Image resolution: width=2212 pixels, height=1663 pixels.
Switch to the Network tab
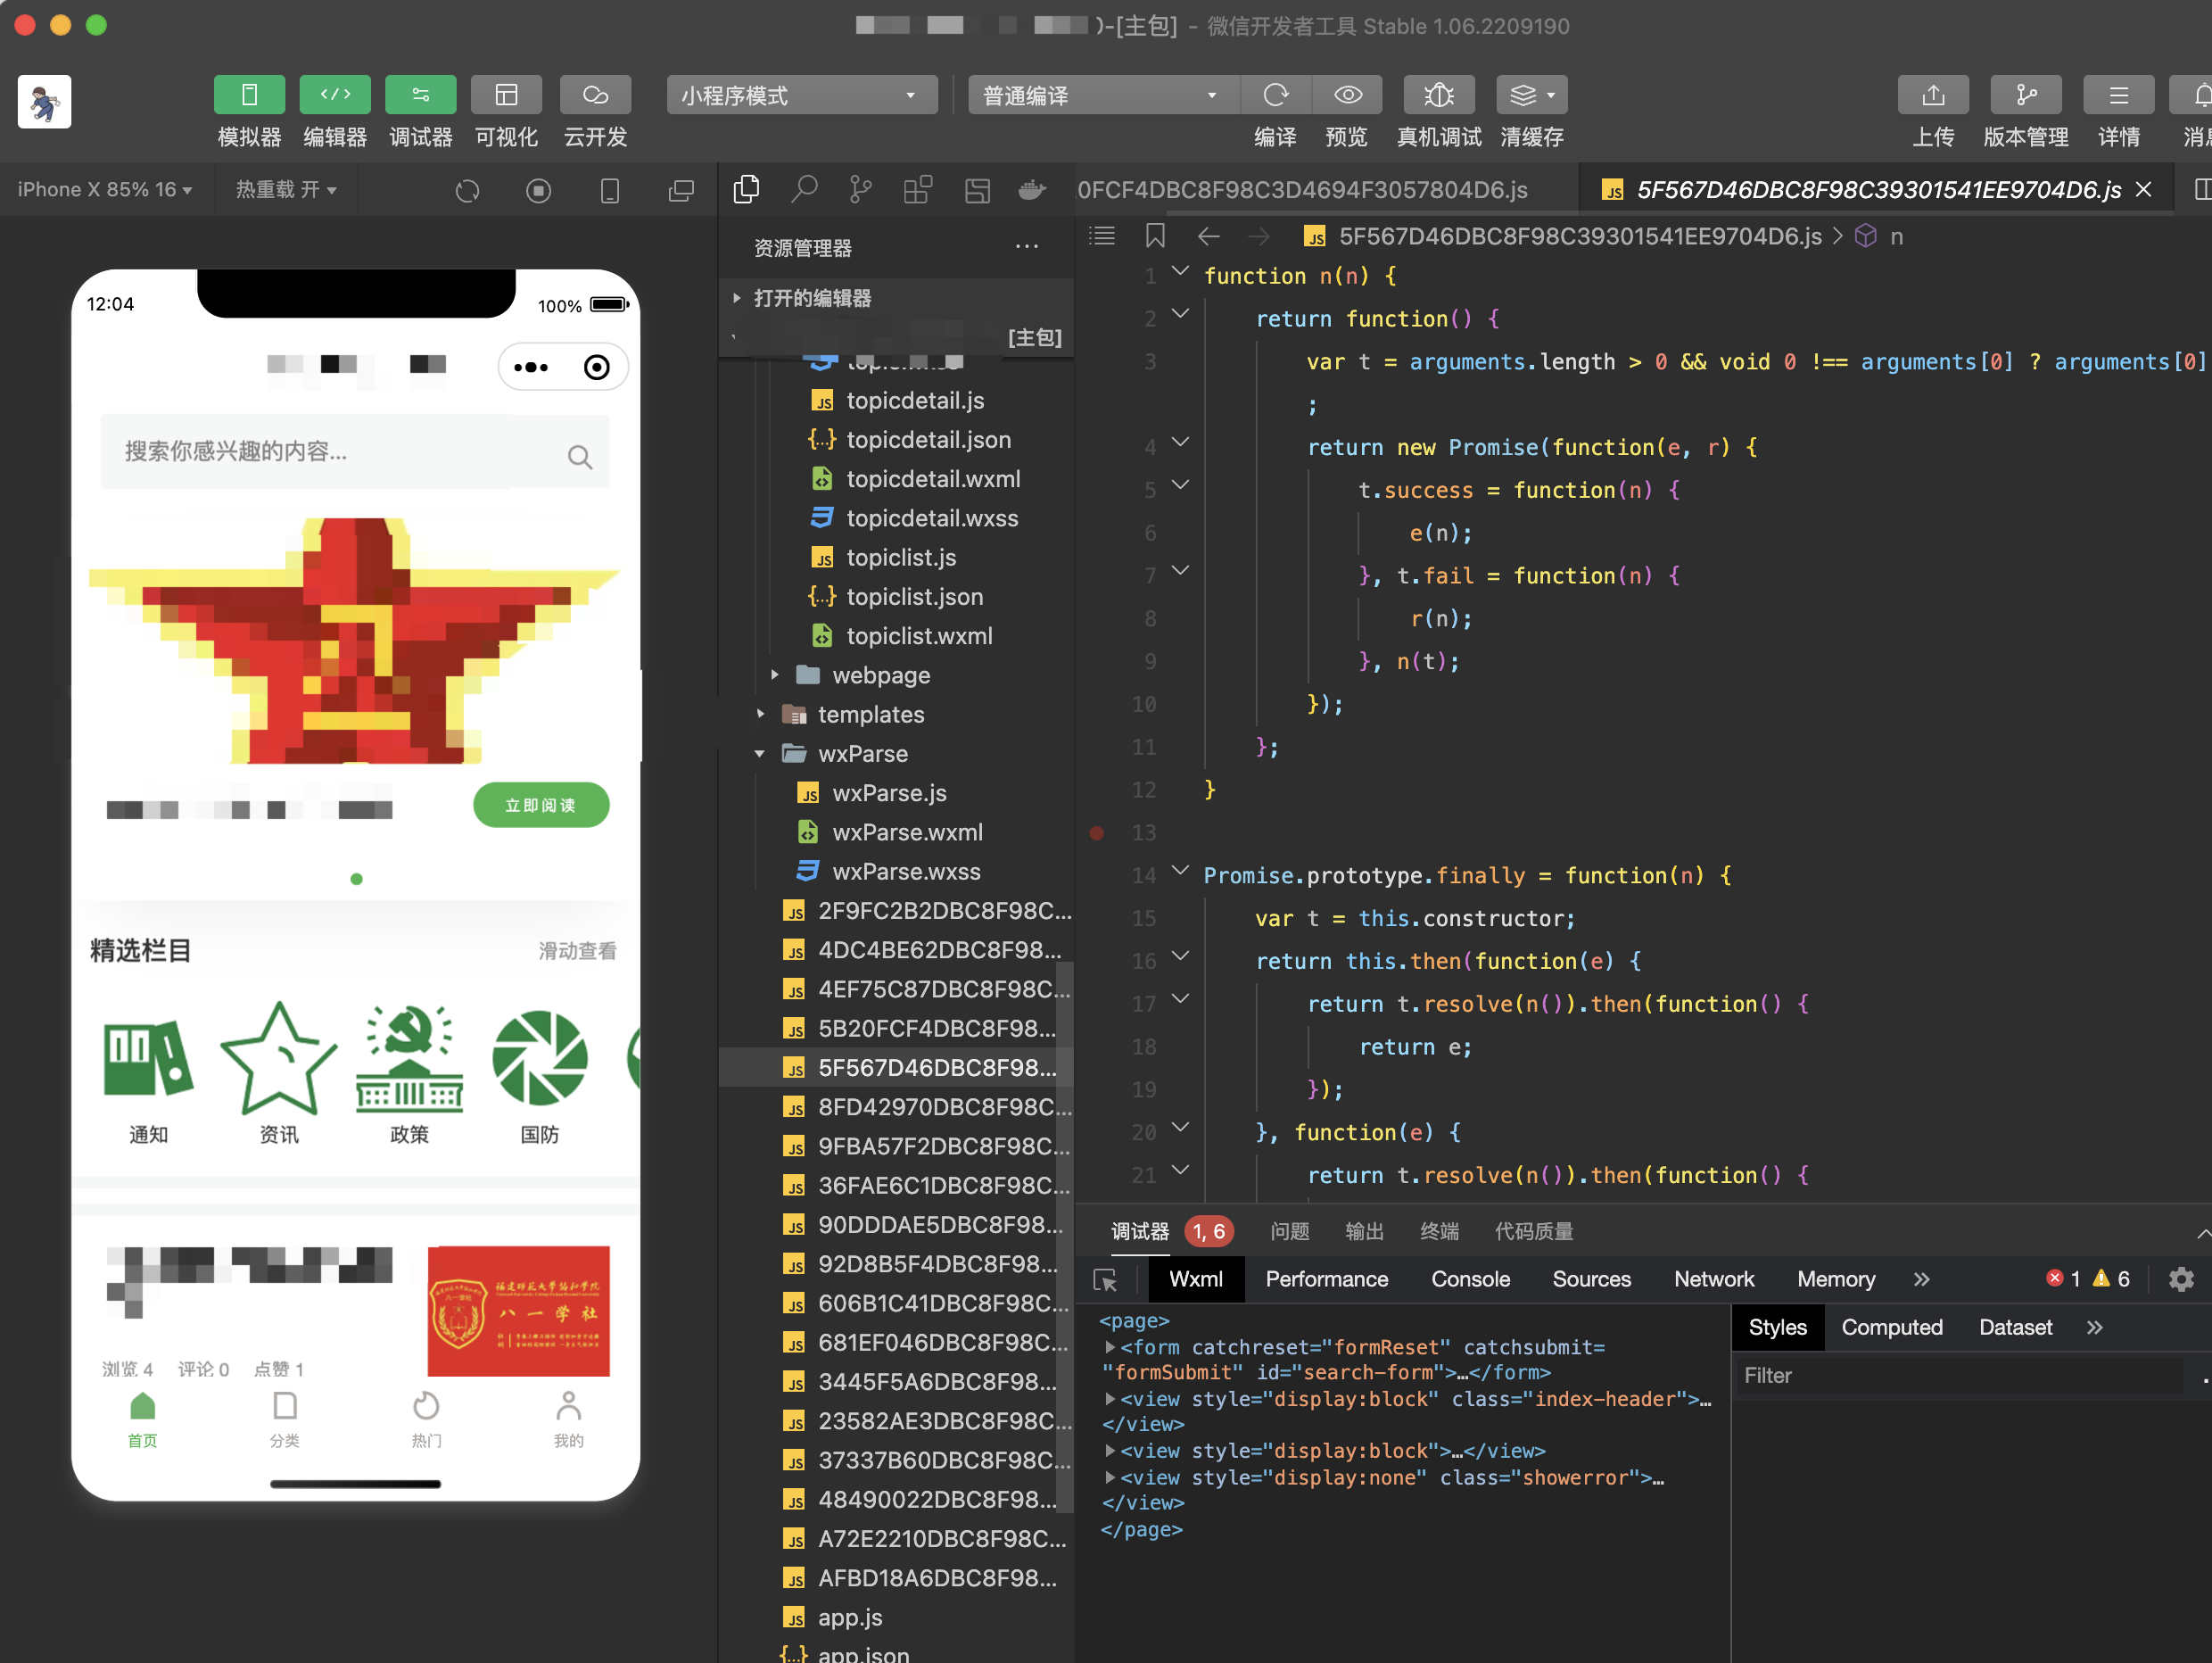tap(1713, 1279)
